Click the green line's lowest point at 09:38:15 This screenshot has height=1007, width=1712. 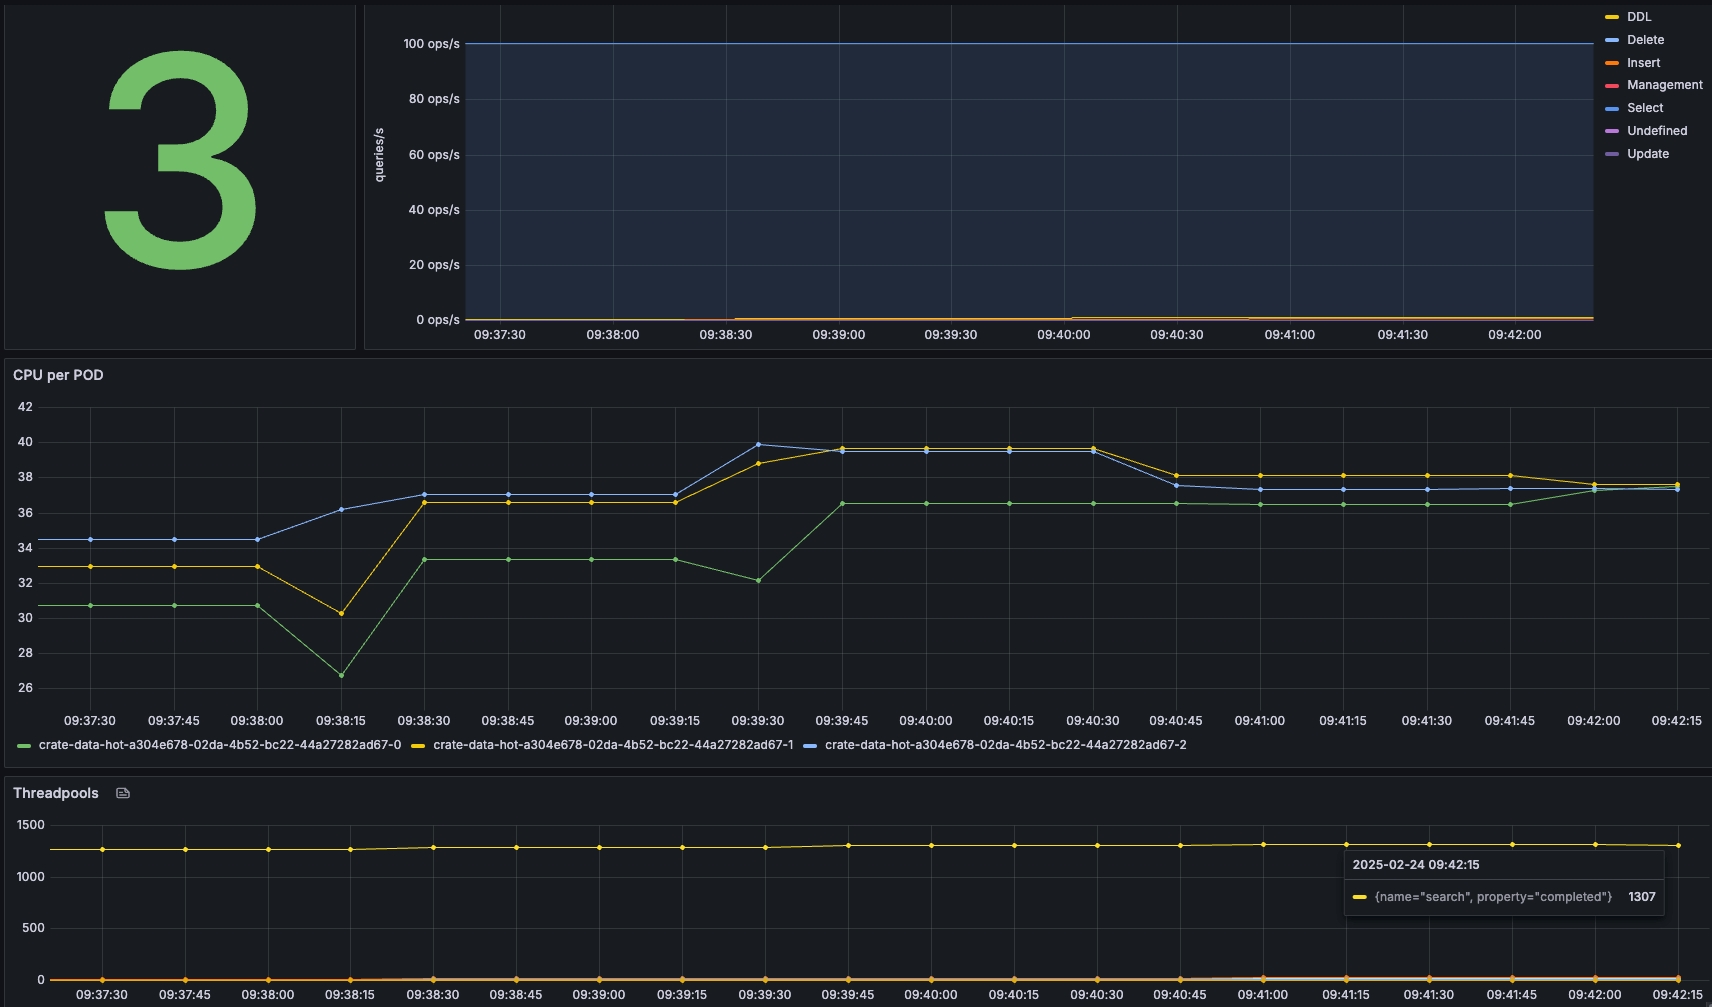[x=341, y=675]
